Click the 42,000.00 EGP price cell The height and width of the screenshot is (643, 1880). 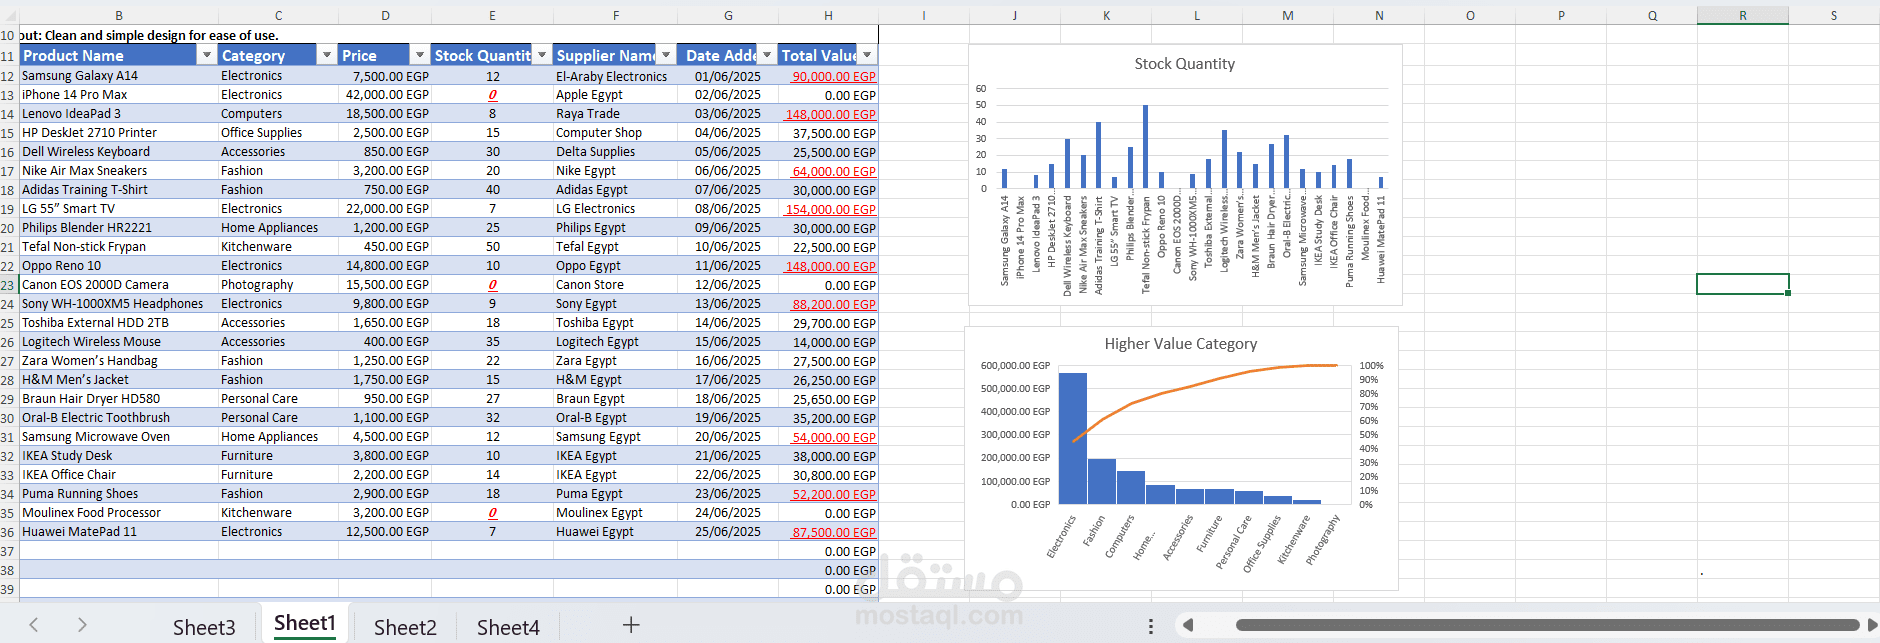[x=385, y=95]
